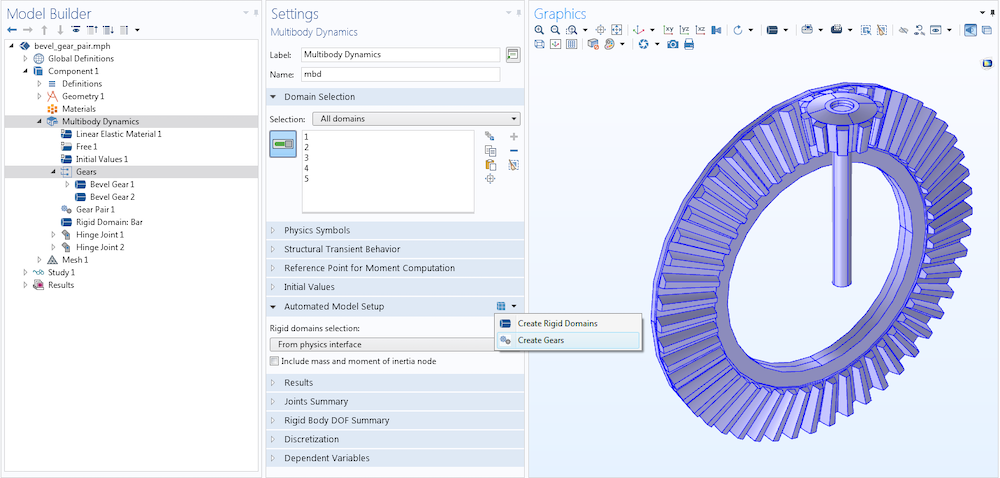
Task: Remove from selection with the minus icon
Action: point(514,150)
